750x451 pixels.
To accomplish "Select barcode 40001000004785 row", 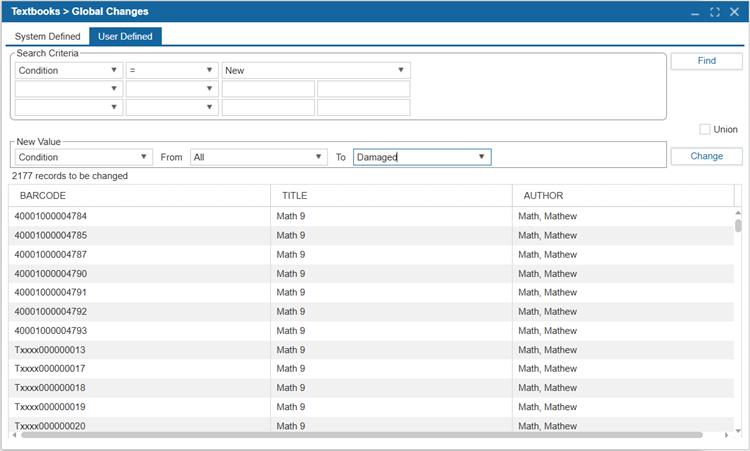I will [371, 235].
